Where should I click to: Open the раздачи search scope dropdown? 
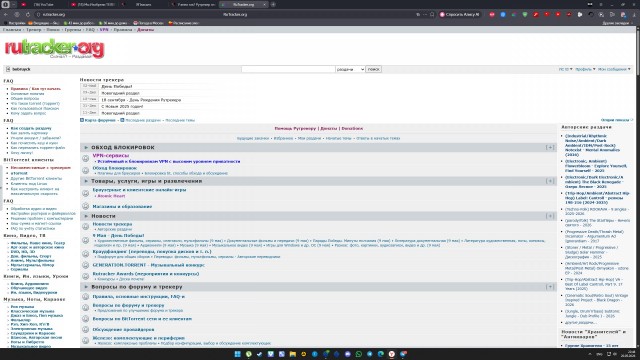click(350, 69)
